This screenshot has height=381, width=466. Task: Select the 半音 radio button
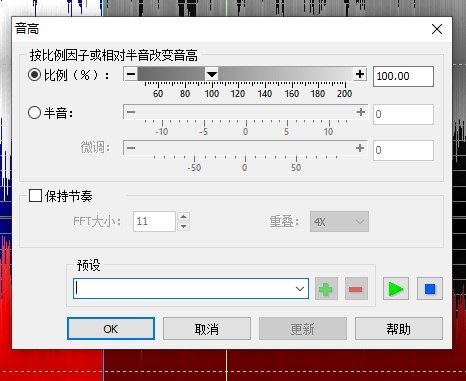coord(34,113)
